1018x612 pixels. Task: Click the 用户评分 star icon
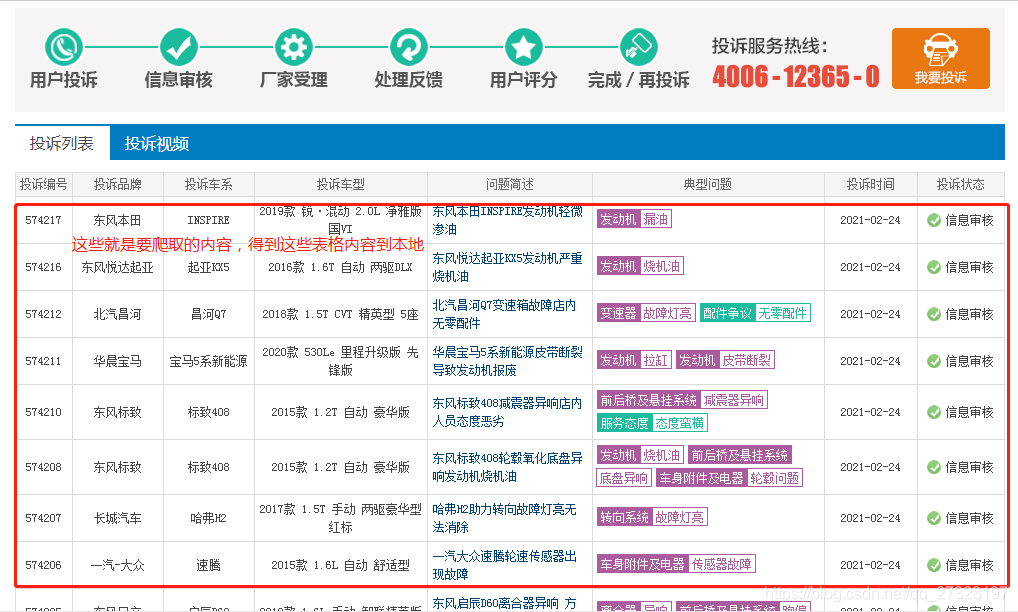click(523, 47)
